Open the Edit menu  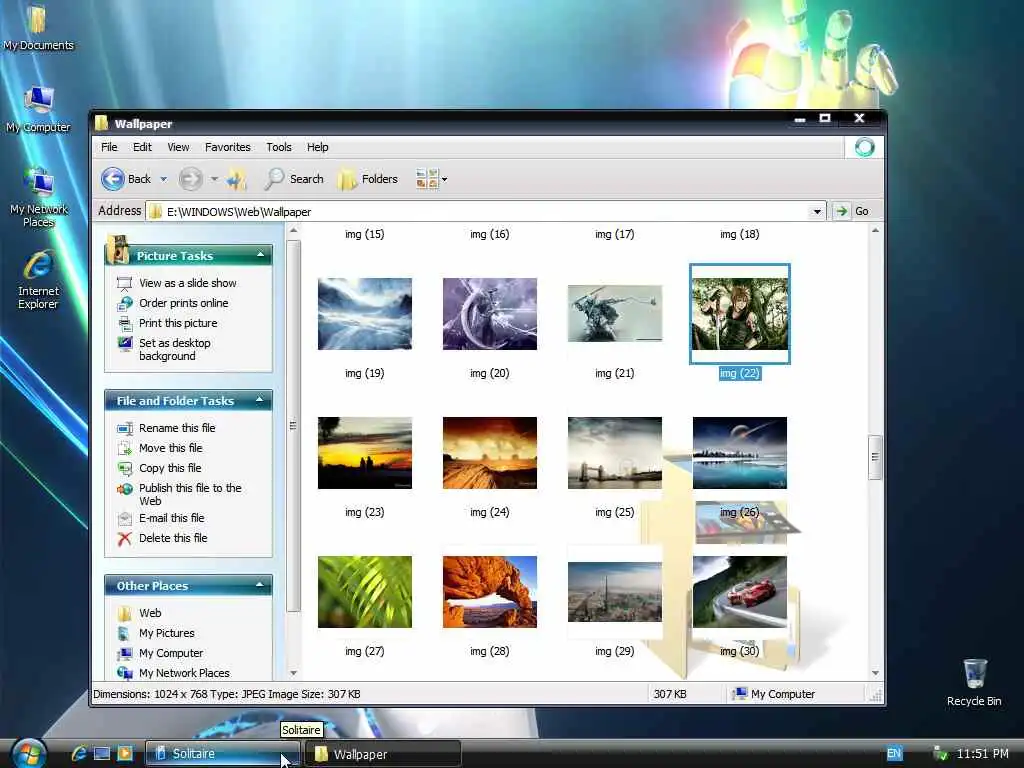click(142, 147)
